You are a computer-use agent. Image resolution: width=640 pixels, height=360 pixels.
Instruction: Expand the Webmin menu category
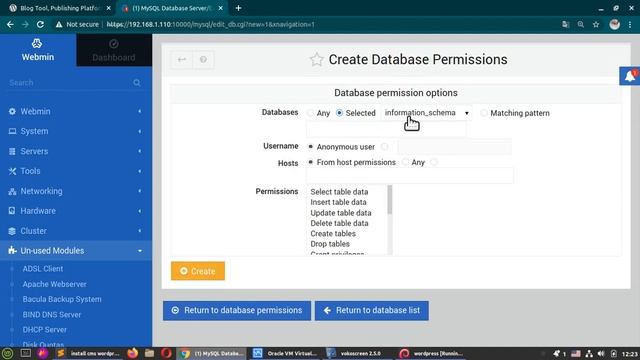pyautogui.click(x=76, y=111)
